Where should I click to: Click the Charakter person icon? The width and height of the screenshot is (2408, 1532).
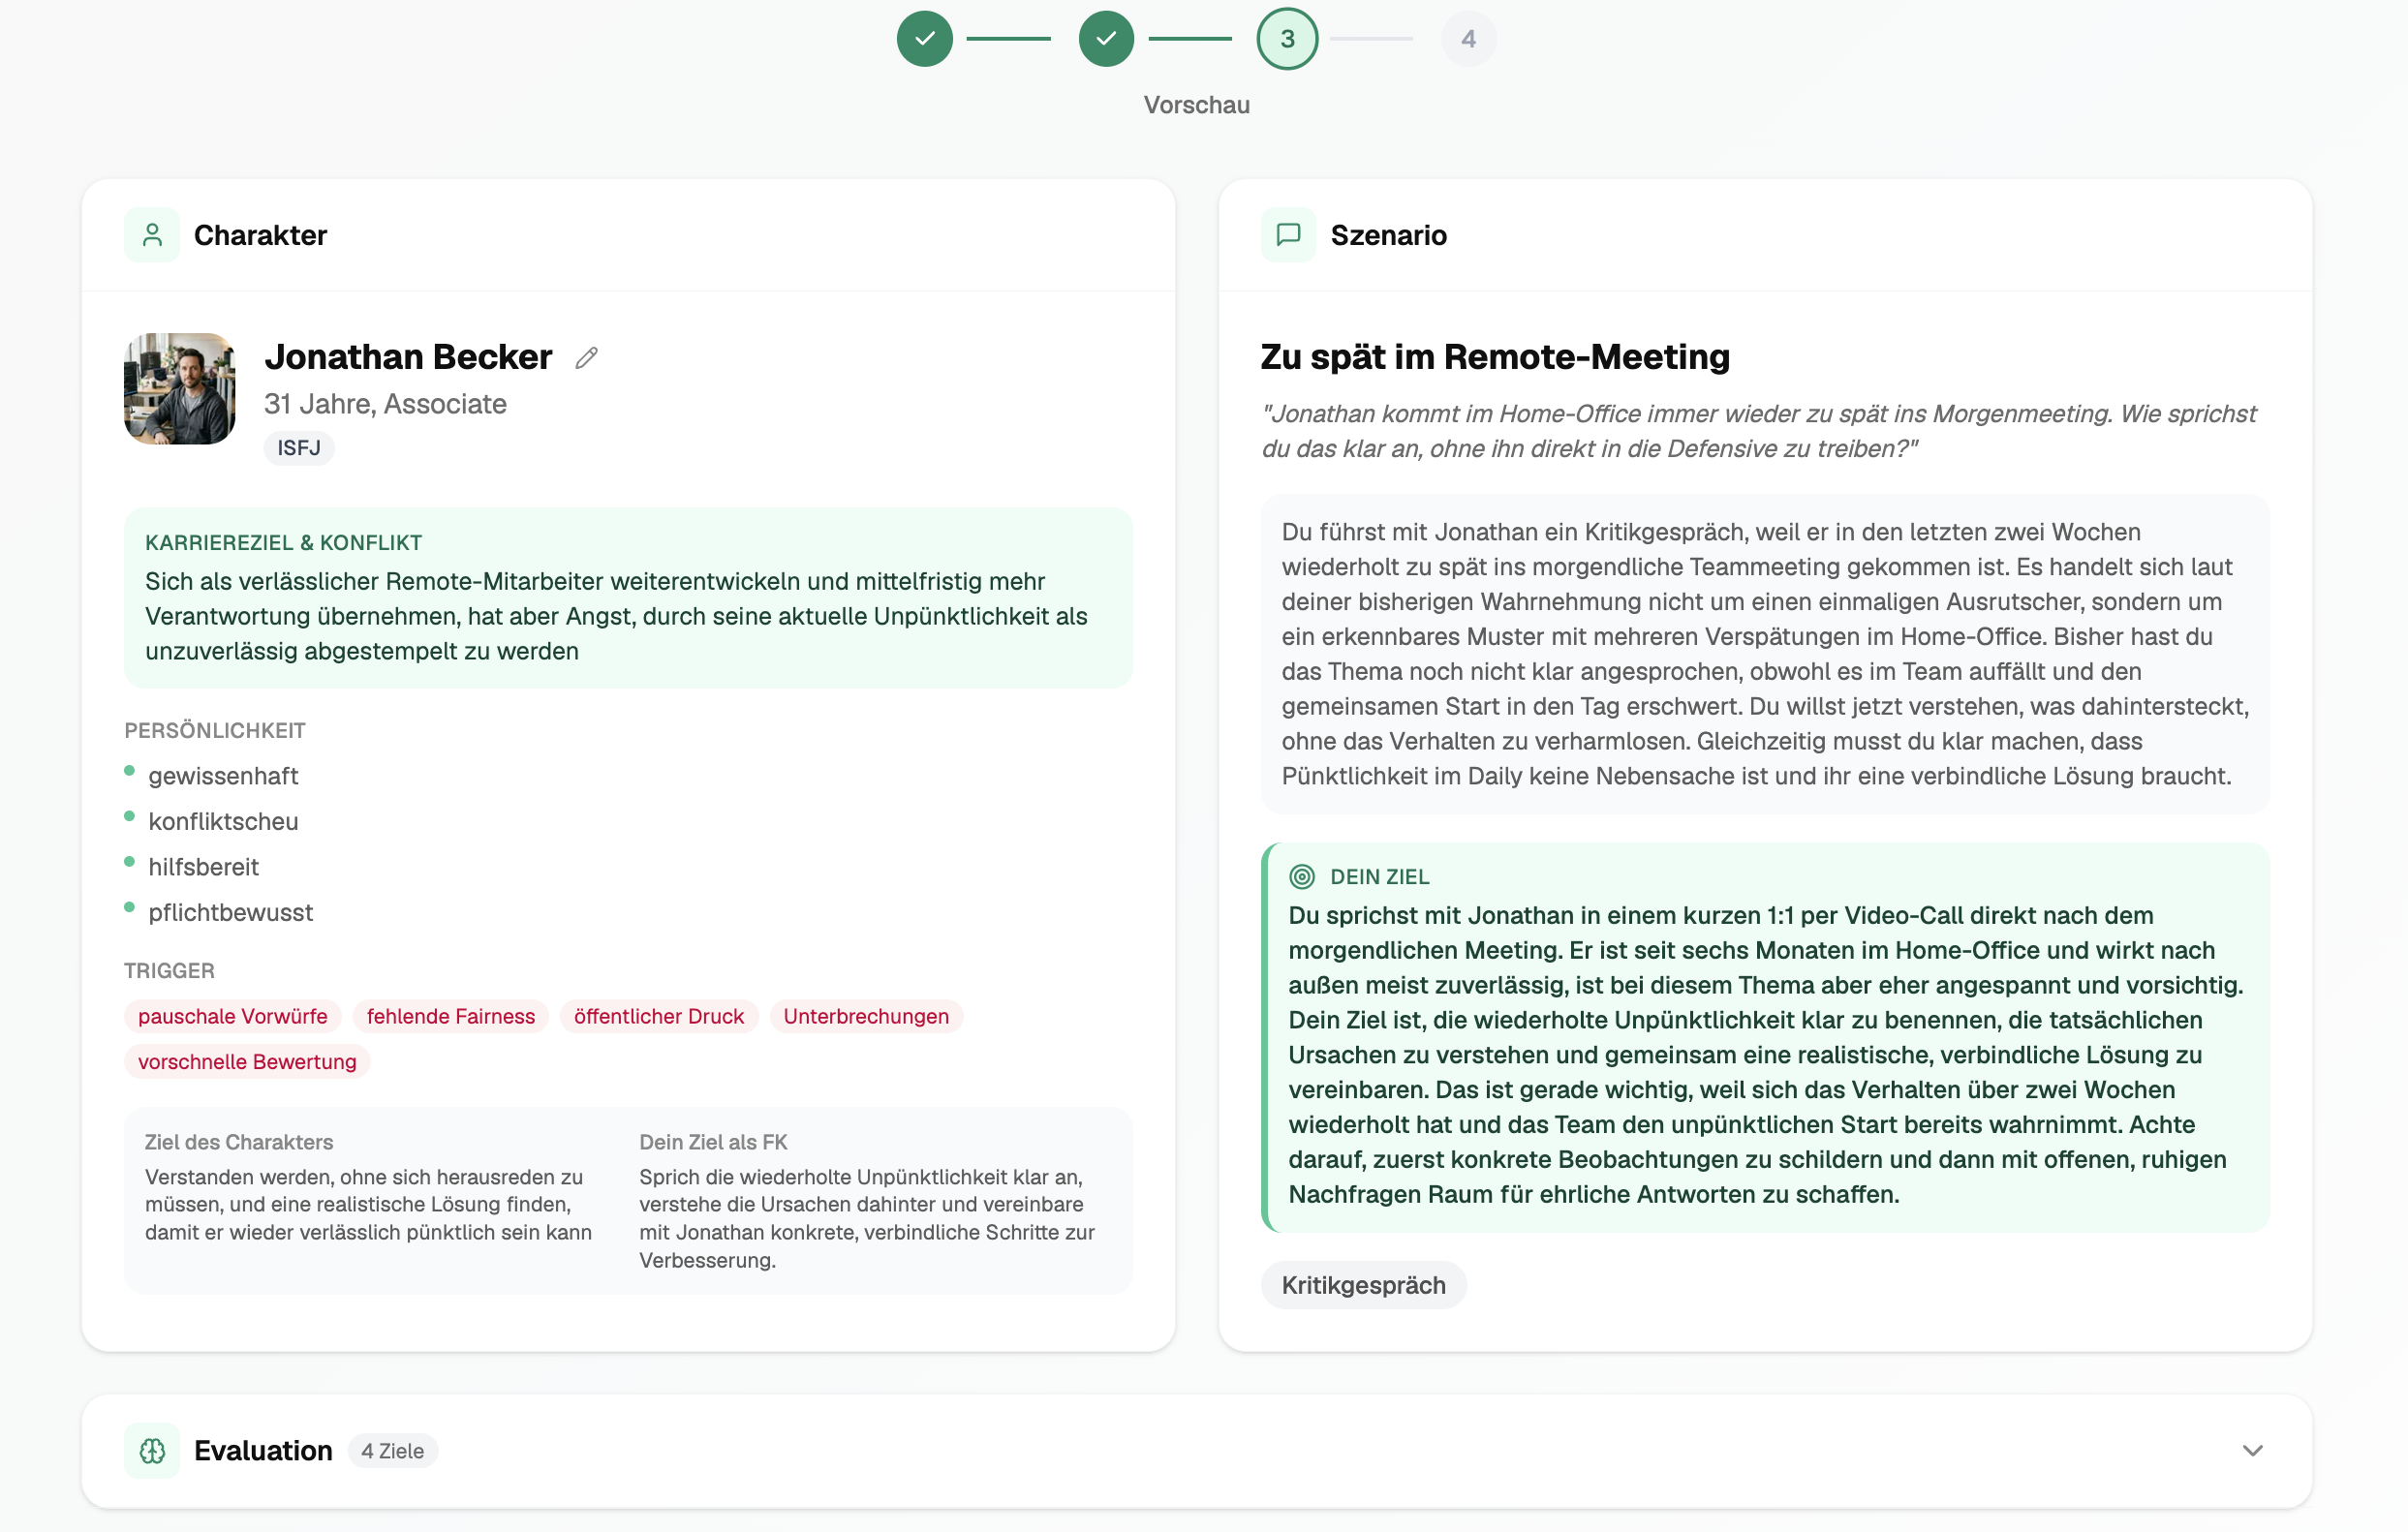[152, 235]
